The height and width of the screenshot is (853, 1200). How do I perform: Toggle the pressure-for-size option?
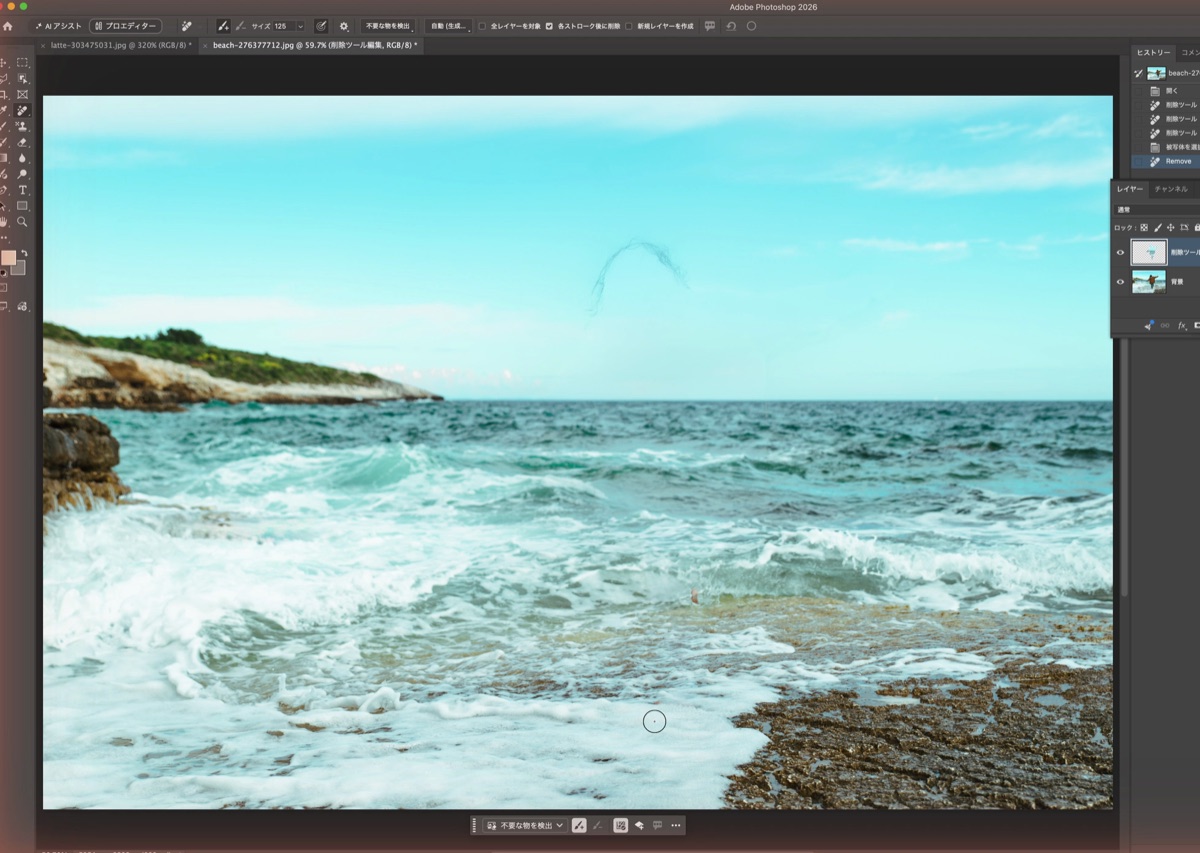321,26
